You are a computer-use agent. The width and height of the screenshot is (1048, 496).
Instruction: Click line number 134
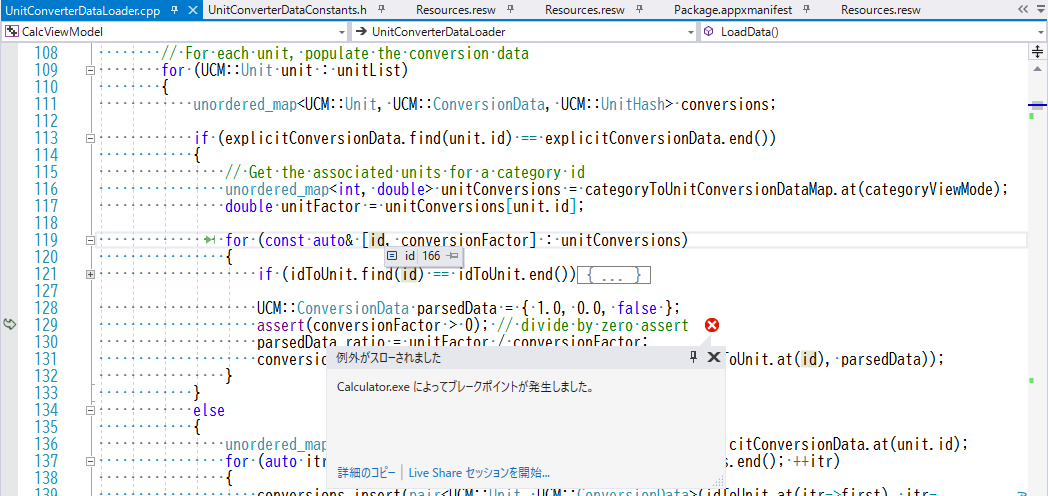(45, 410)
